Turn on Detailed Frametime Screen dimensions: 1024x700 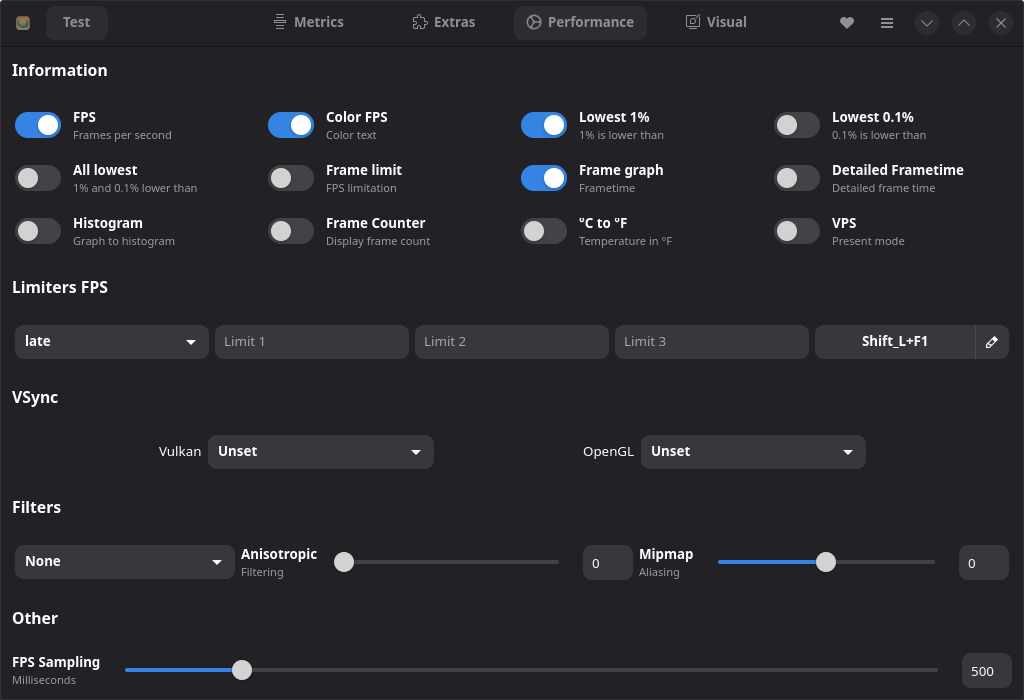[797, 178]
